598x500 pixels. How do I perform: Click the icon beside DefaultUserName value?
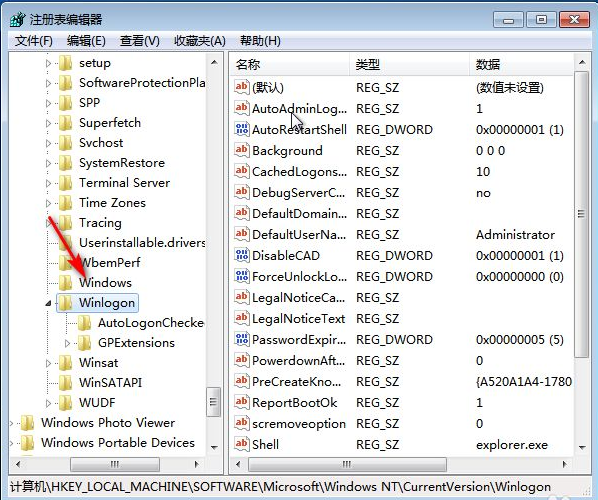[x=242, y=234]
